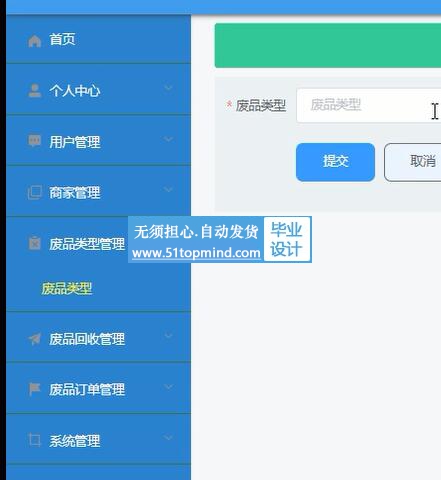This screenshot has height=480, width=441.
Task: Expand the 系统管理 chevron arrow
Action: pyautogui.click(x=168, y=437)
